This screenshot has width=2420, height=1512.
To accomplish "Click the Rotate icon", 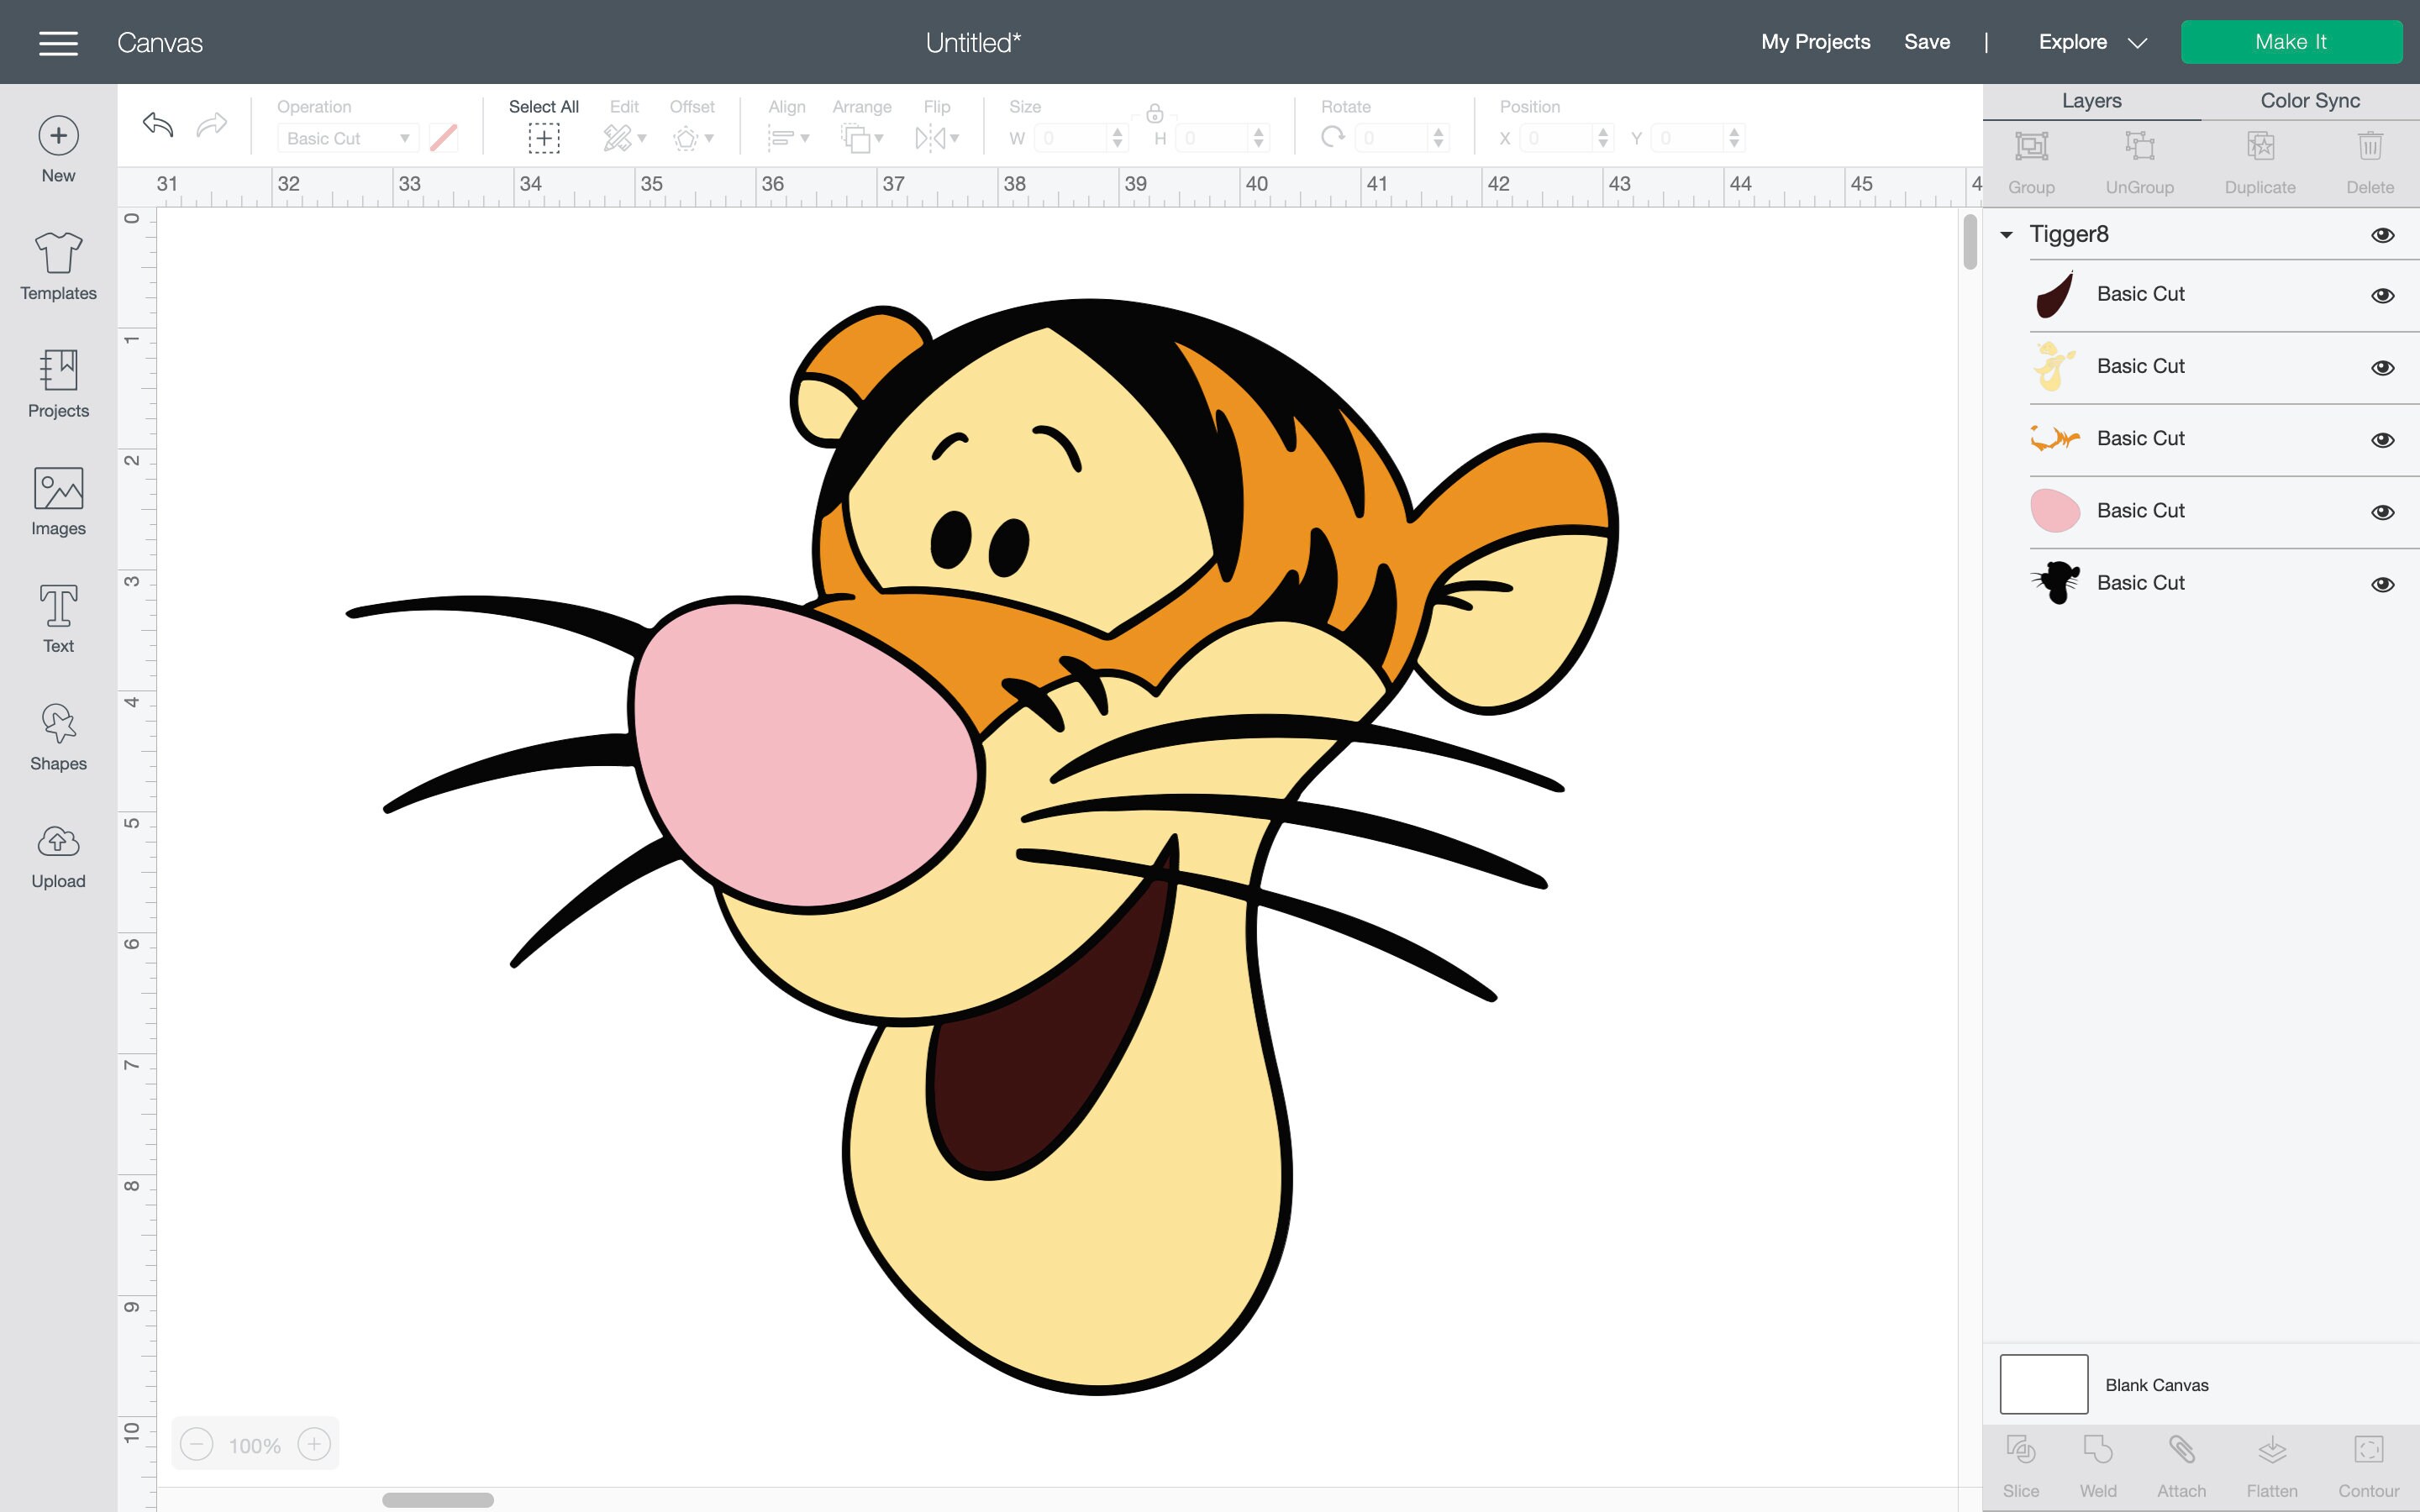I will click(x=1333, y=137).
